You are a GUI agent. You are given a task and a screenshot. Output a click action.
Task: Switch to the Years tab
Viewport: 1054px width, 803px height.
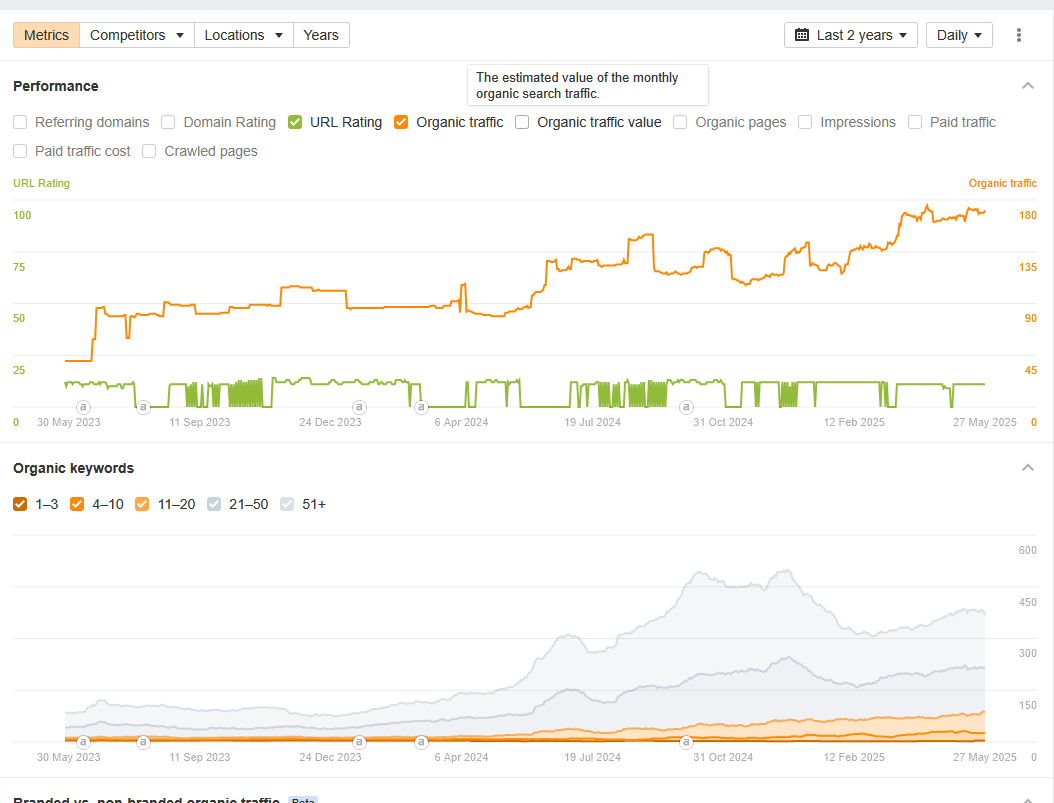[x=321, y=35]
